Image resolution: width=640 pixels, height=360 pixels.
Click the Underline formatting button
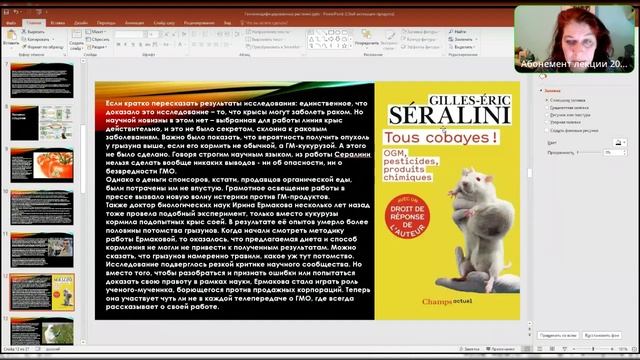coord(133,44)
